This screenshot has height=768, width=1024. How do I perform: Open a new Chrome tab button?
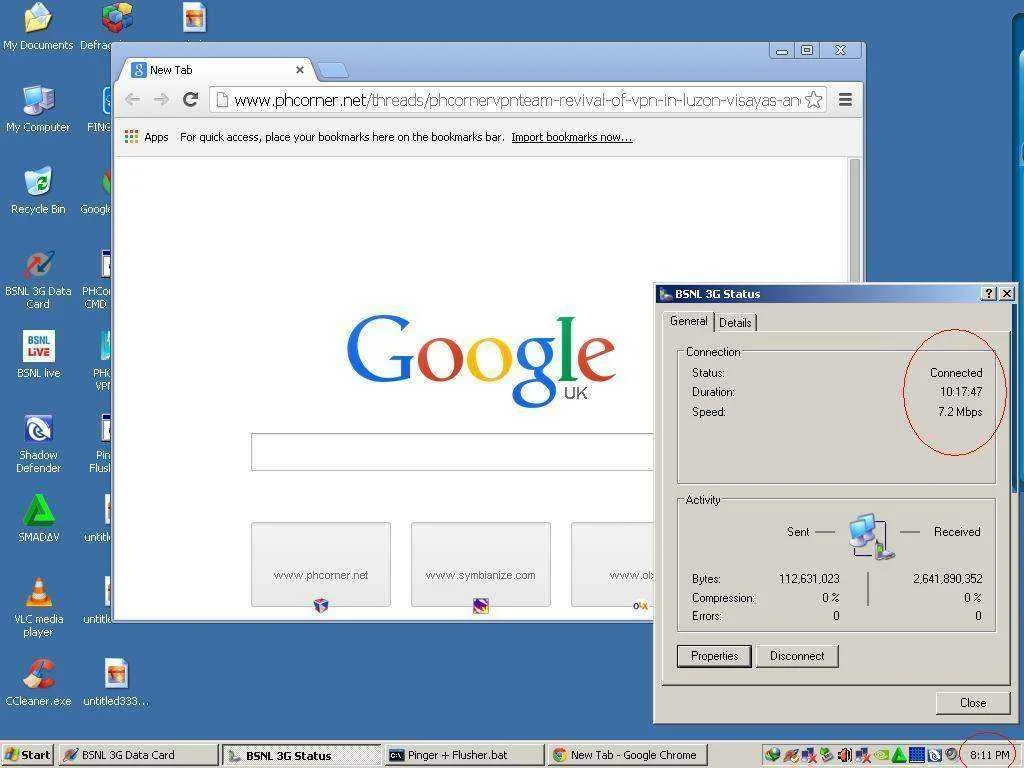point(333,70)
